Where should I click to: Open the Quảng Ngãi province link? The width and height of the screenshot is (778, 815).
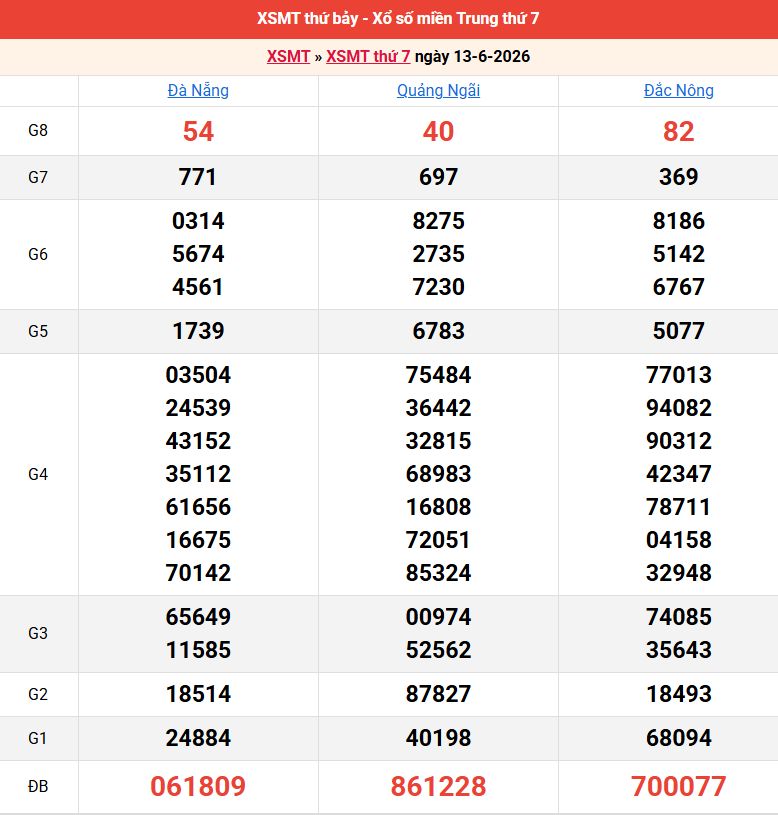(x=438, y=90)
